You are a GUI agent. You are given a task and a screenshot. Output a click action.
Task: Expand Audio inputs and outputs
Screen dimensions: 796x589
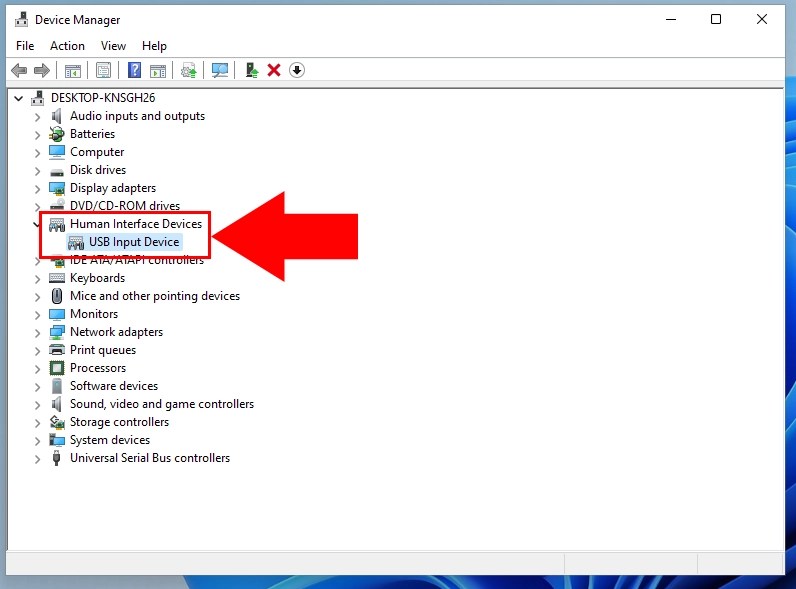click(x=37, y=117)
